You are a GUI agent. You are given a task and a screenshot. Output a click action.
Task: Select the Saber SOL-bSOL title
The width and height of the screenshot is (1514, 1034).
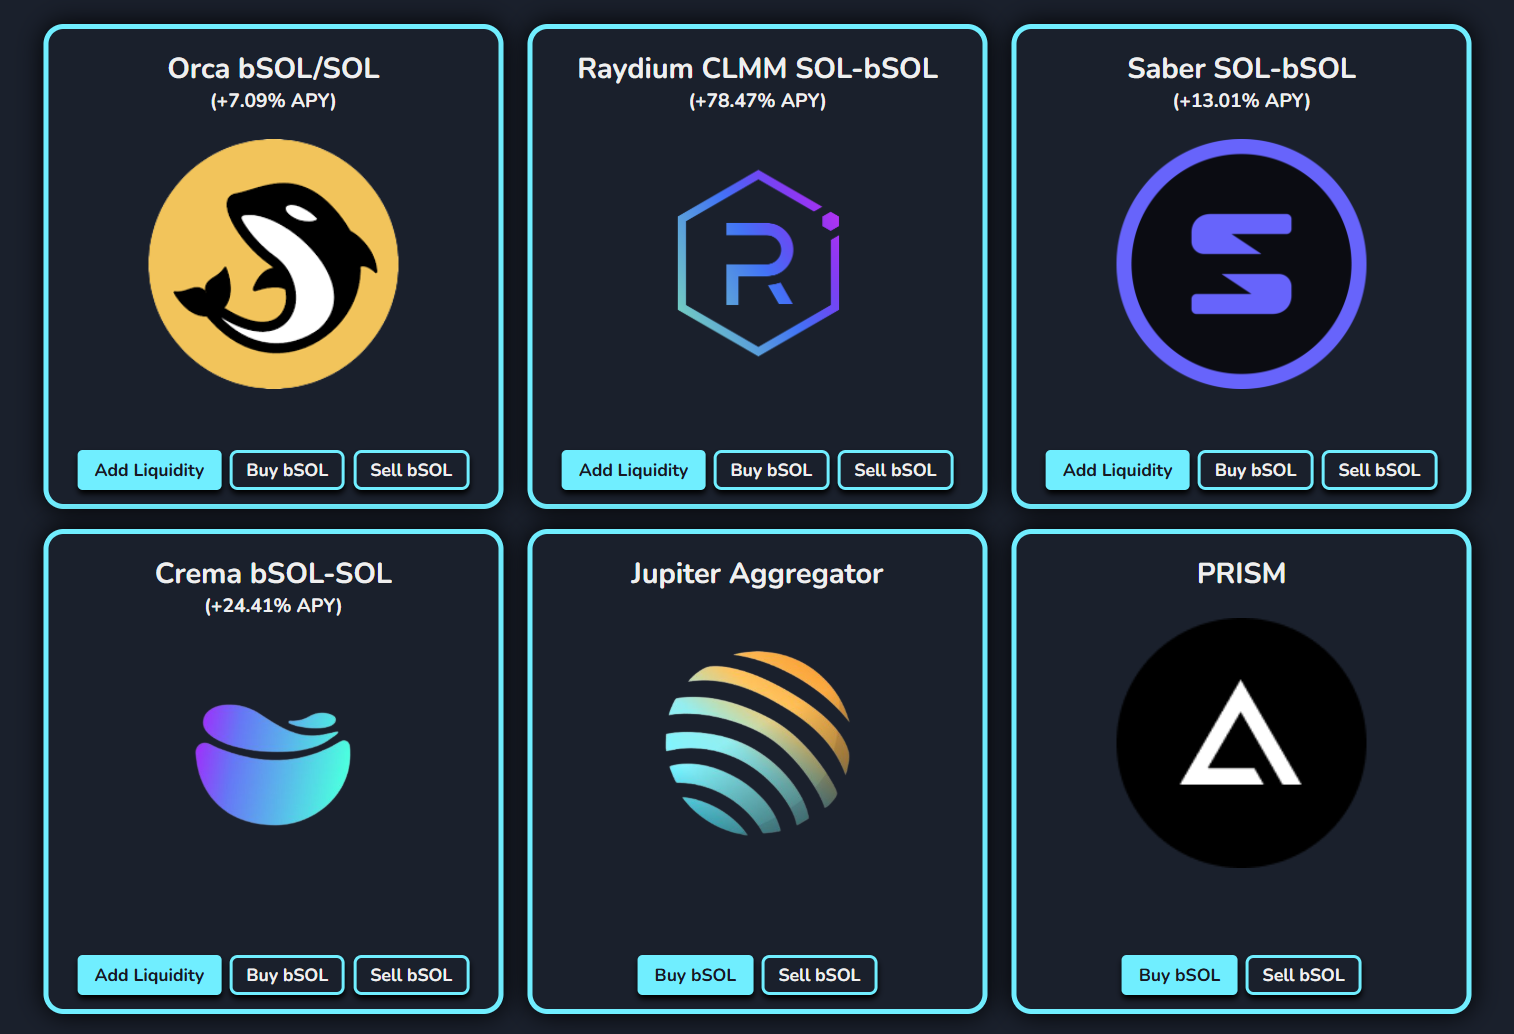click(1241, 68)
